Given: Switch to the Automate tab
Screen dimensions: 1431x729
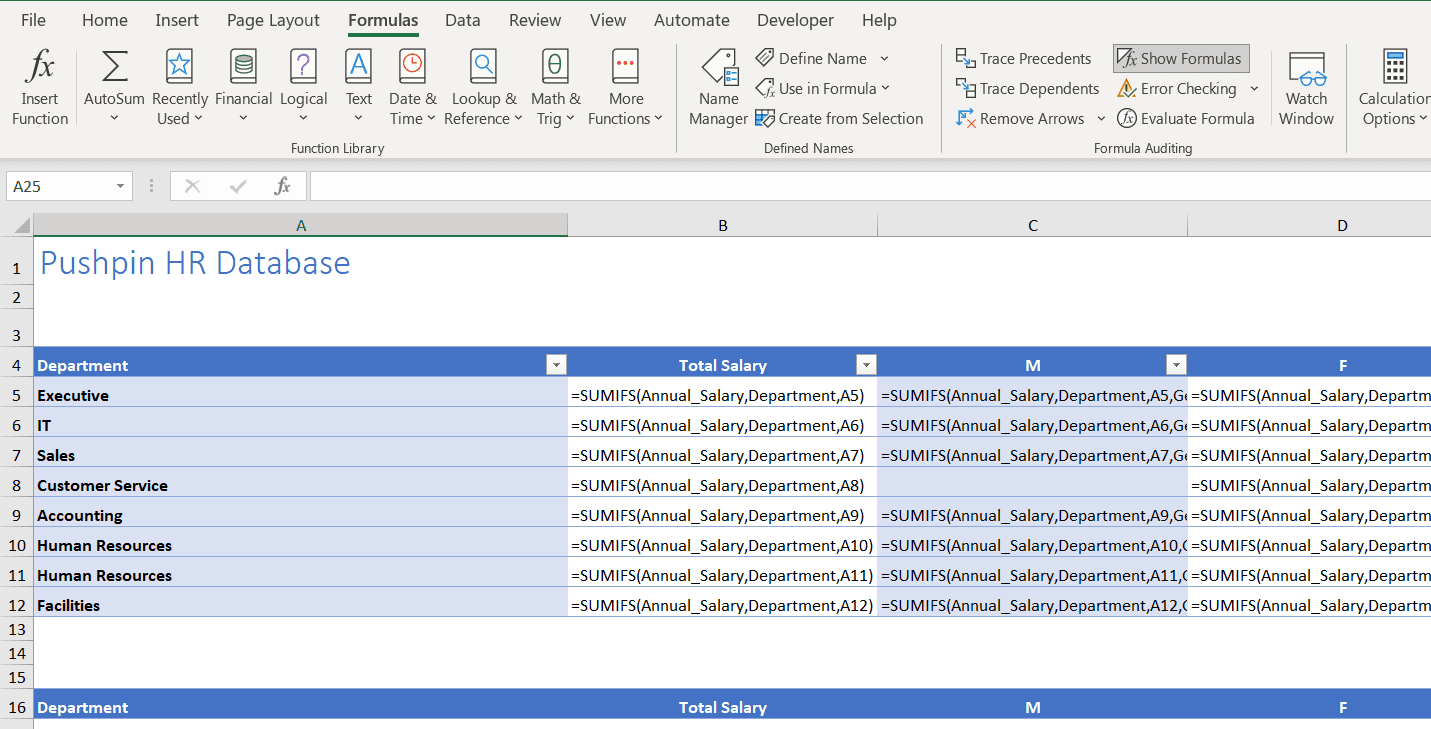Looking at the screenshot, I should [x=692, y=20].
